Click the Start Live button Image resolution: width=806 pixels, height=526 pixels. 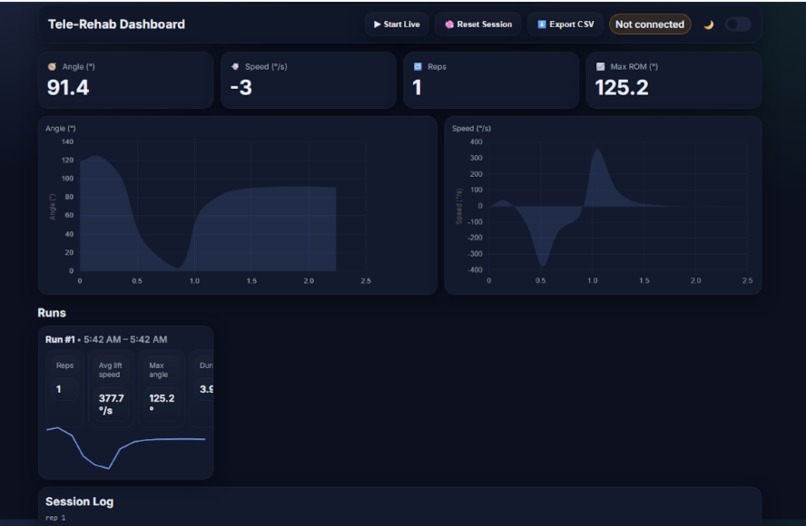pyautogui.click(x=396, y=24)
